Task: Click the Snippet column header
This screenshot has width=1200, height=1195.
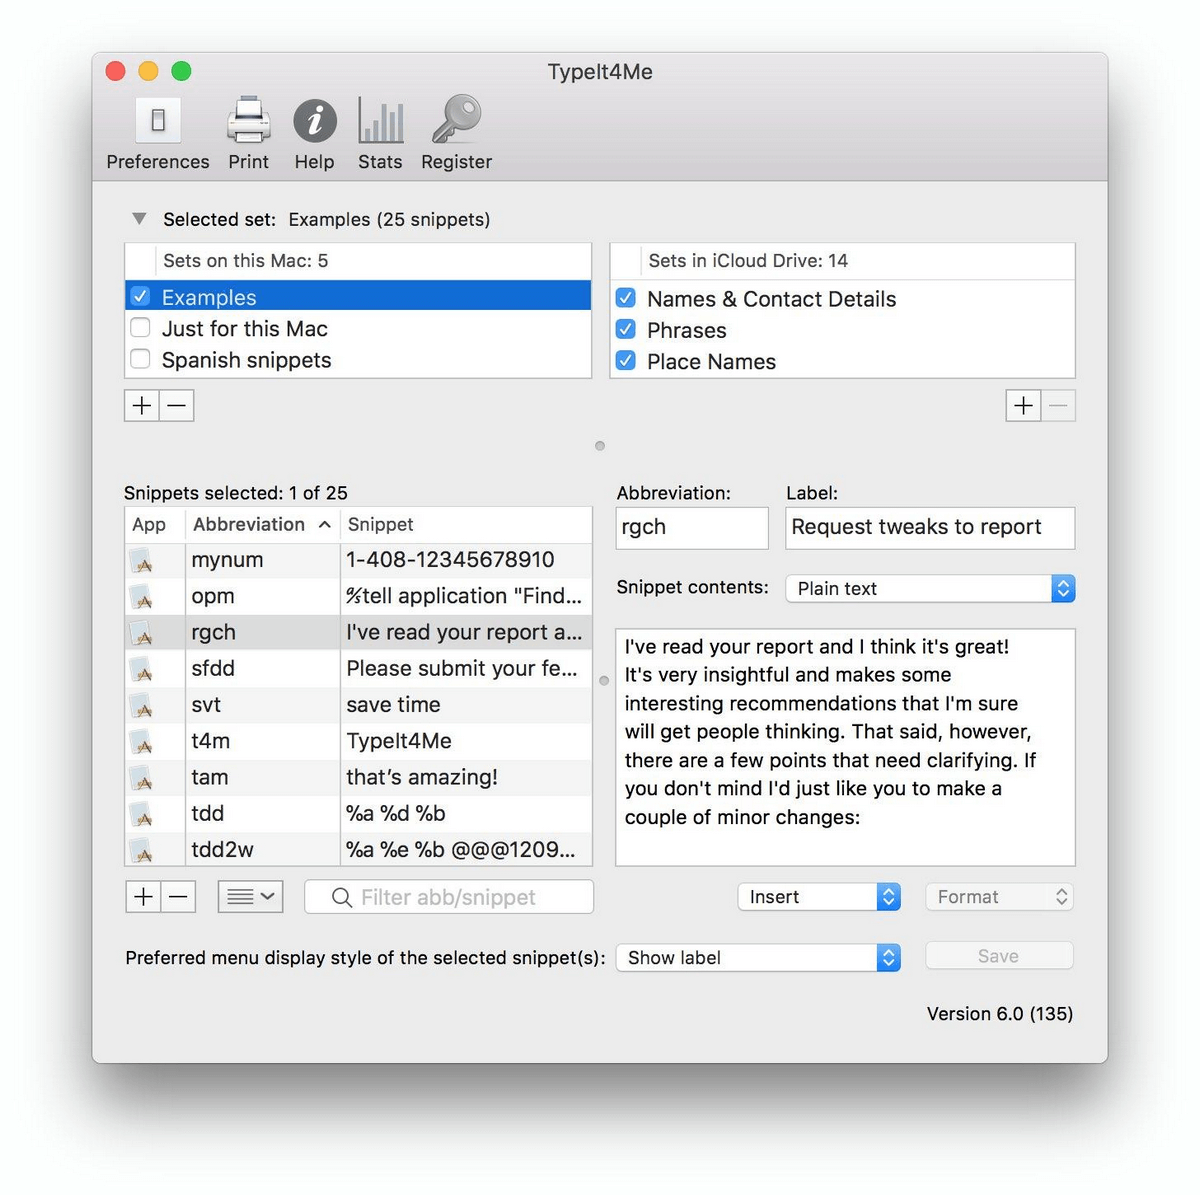Action: coord(466,524)
